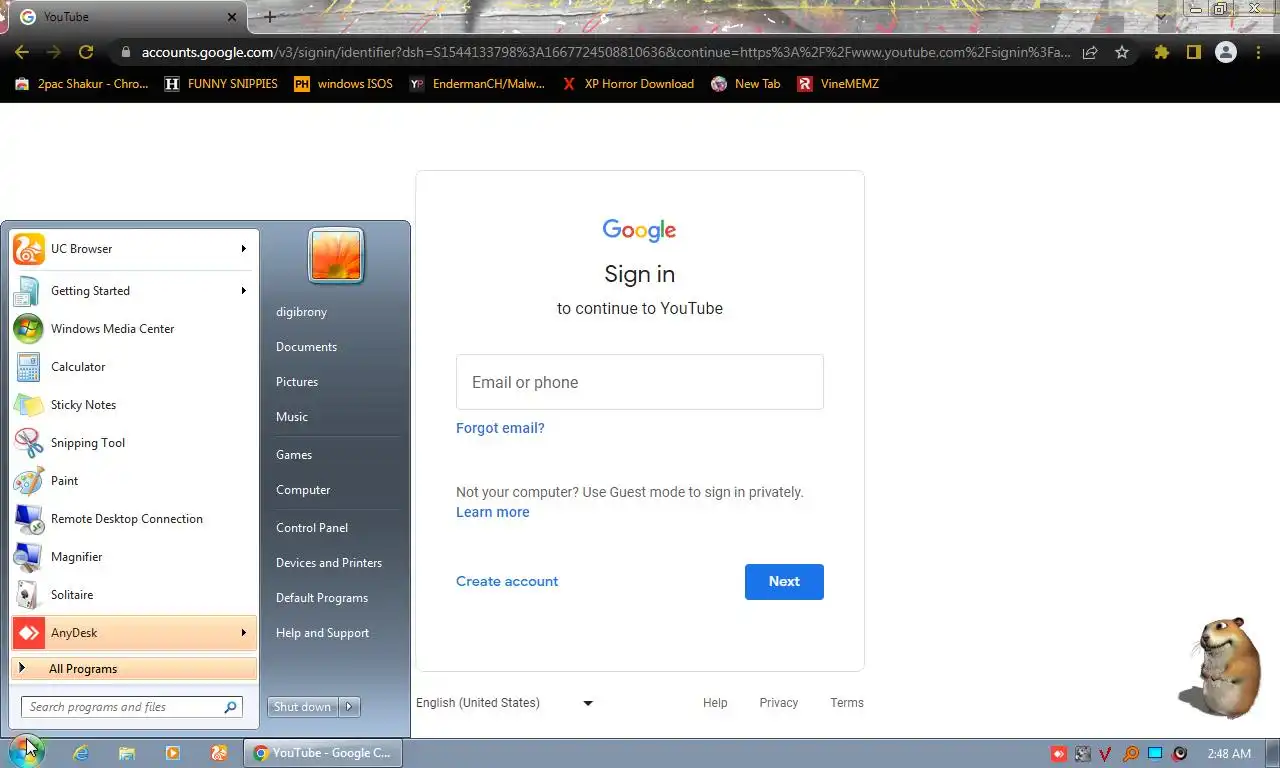Switch to YouTube - Google Chrome taskbar button
Image resolution: width=1280 pixels, height=768 pixels.
click(323, 753)
